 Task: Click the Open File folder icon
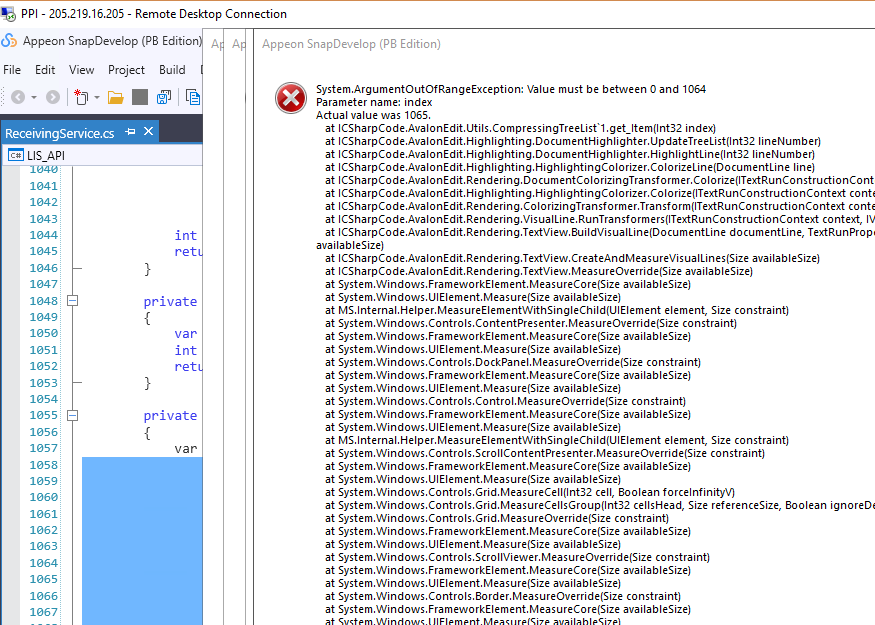[x=115, y=97]
